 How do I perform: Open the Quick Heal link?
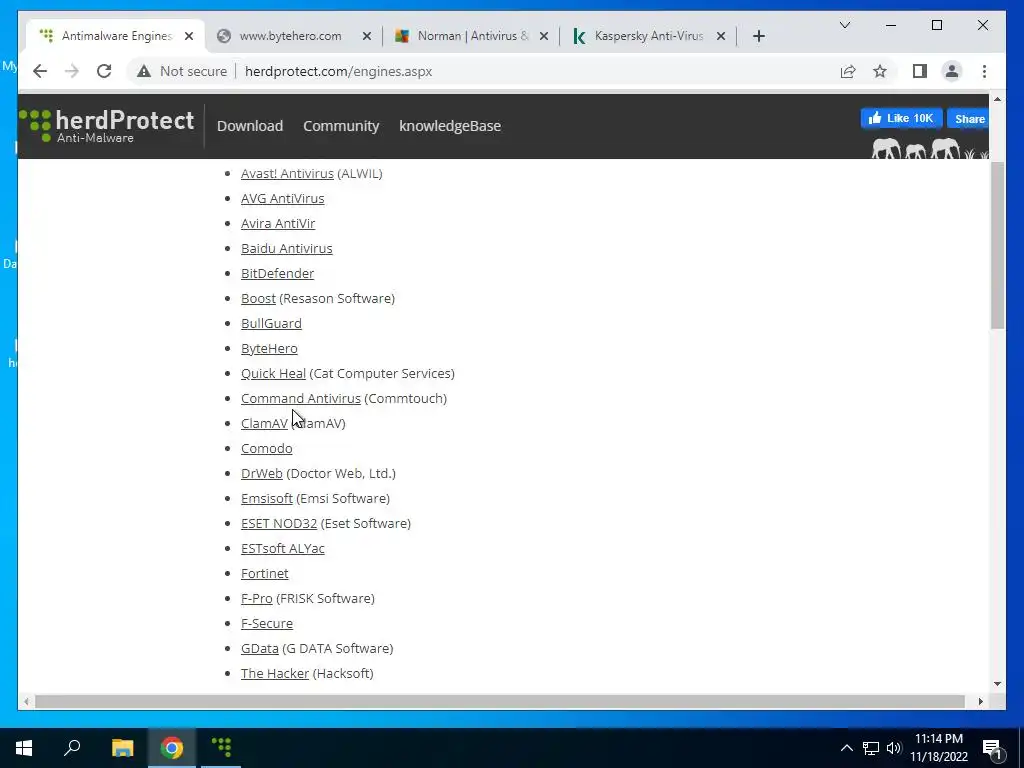click(x=273, y=374)
